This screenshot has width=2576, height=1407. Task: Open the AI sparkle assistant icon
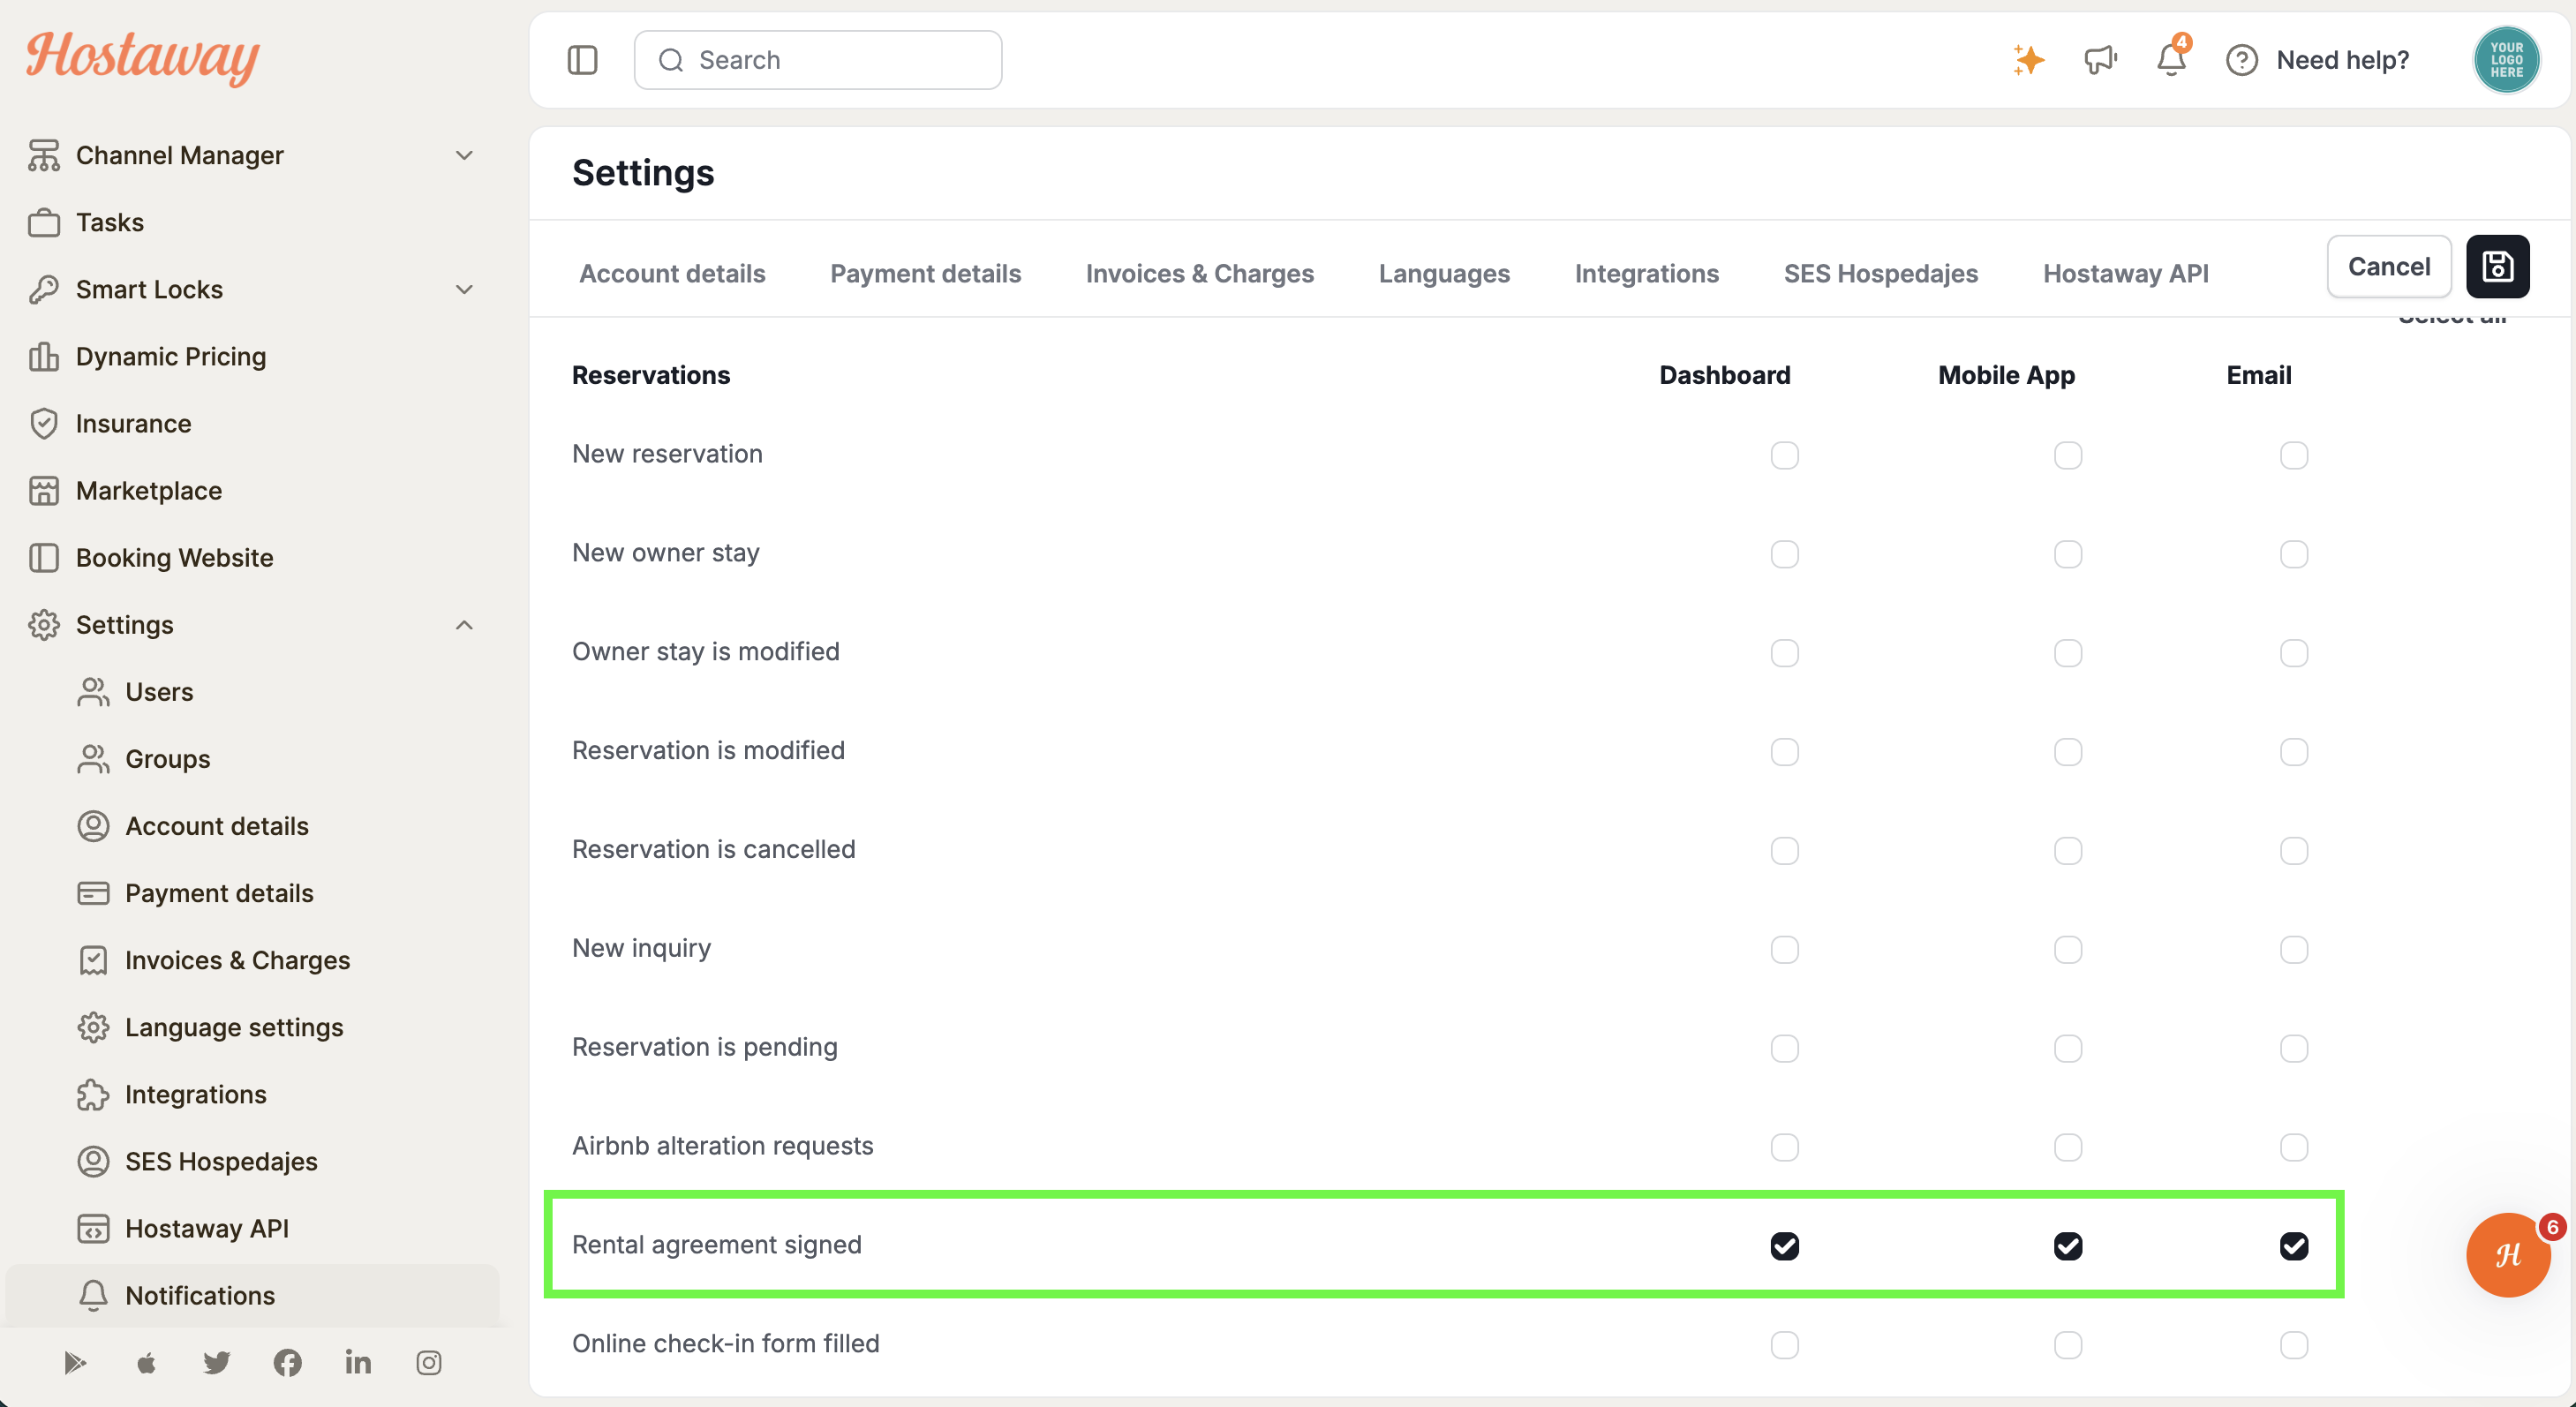2029,60
